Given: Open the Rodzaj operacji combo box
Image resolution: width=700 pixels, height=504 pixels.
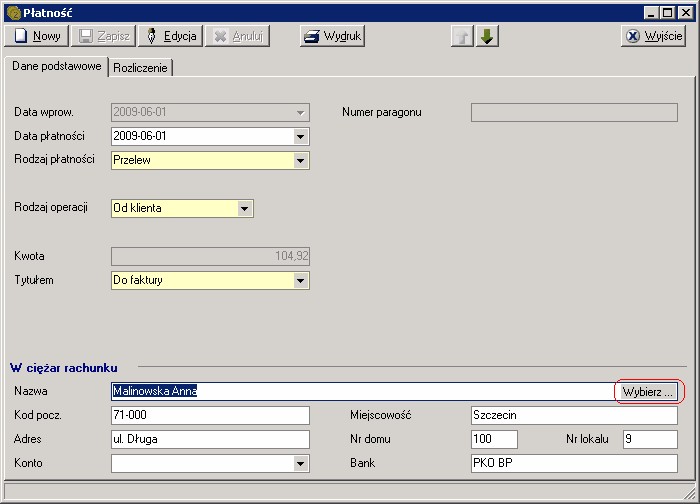Looking at the screenshot, I should click(245, 208).
